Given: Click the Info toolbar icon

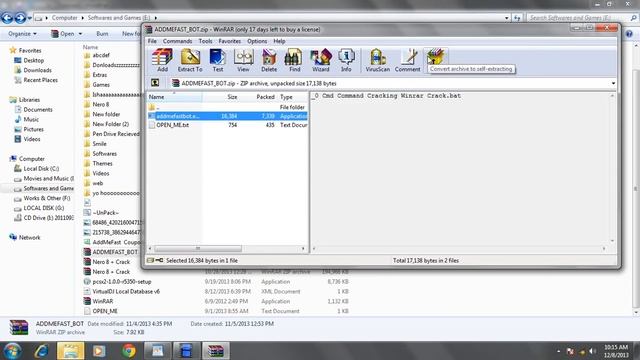Looking at the screenshot, I should 346,60.
